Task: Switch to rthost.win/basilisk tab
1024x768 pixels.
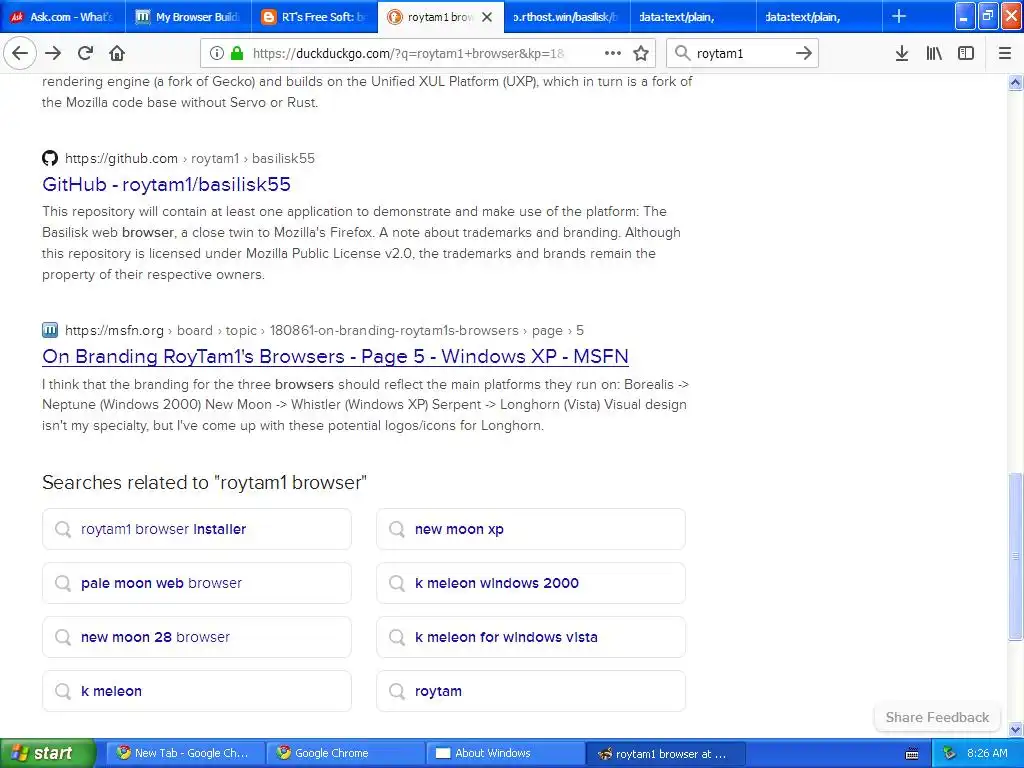Action: pos(566,17)
